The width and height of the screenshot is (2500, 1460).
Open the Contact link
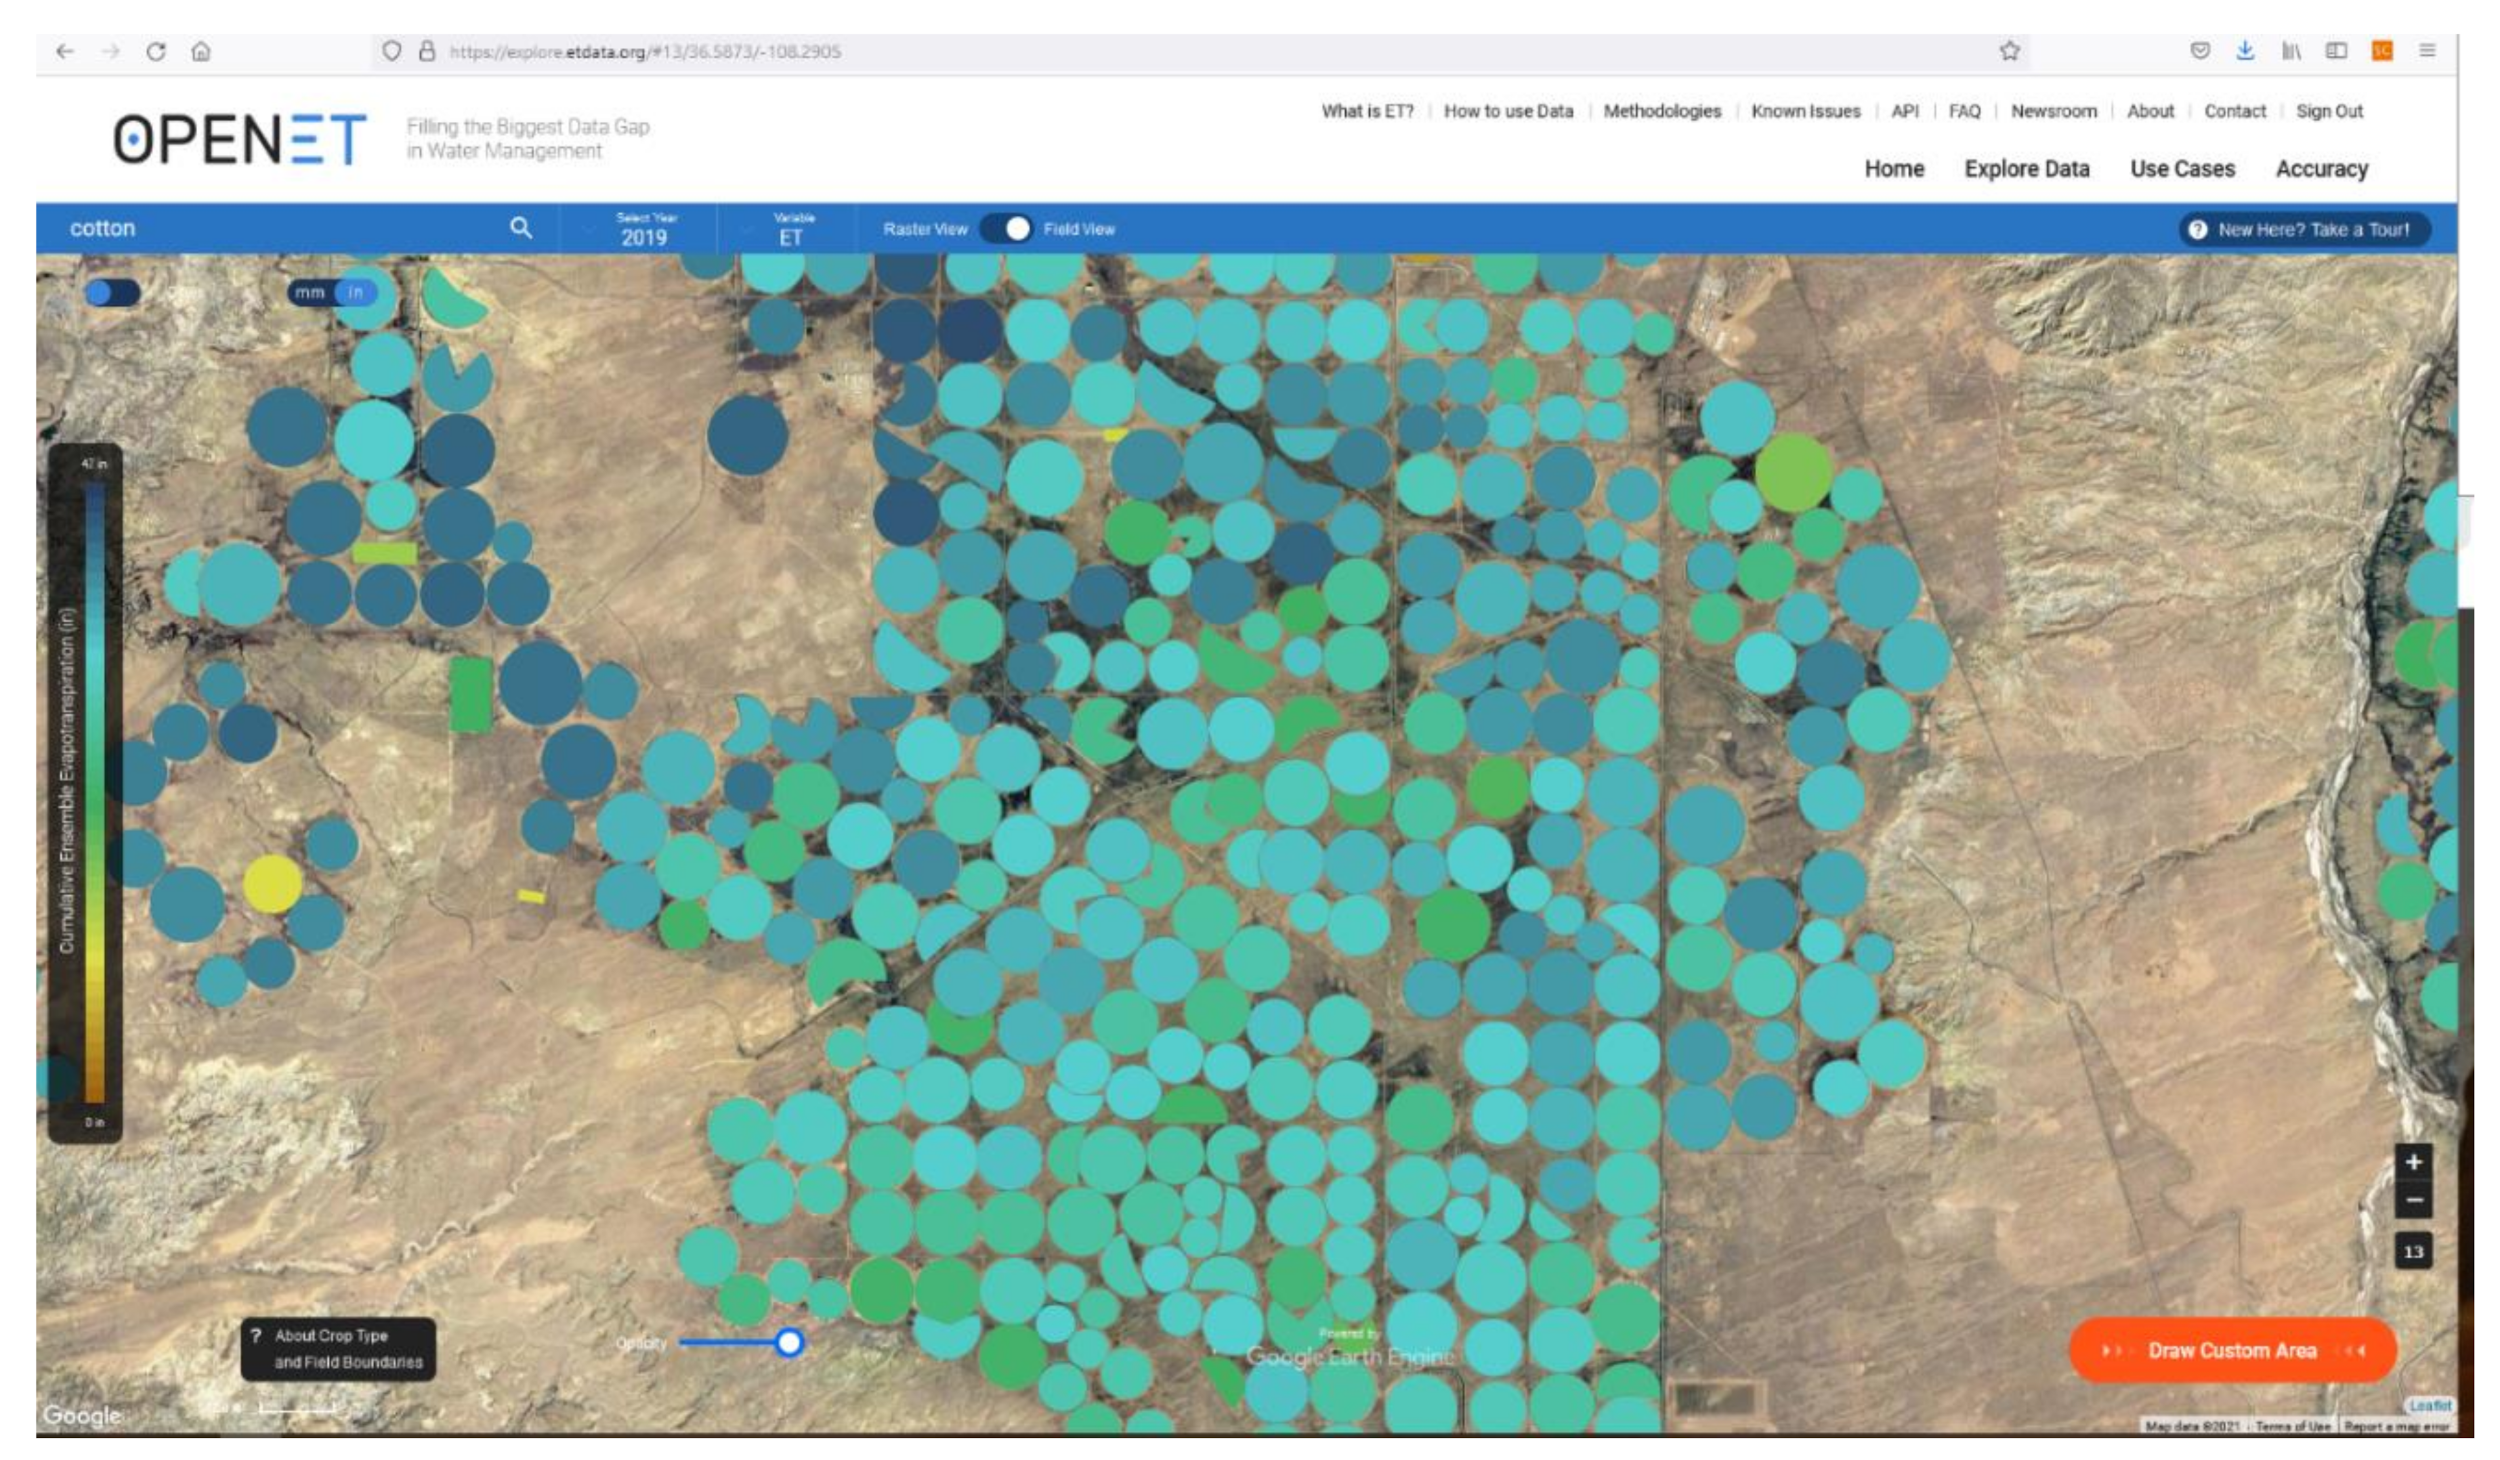(x=2235, y=111)
